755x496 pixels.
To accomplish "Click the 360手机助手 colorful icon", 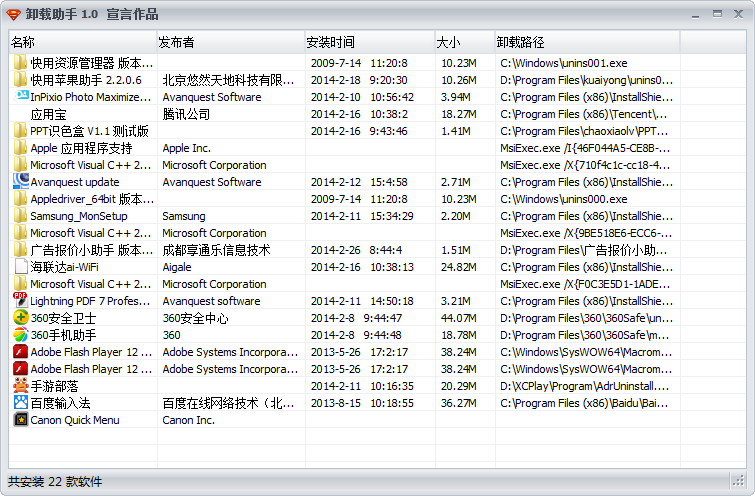I will pos(20,335).
